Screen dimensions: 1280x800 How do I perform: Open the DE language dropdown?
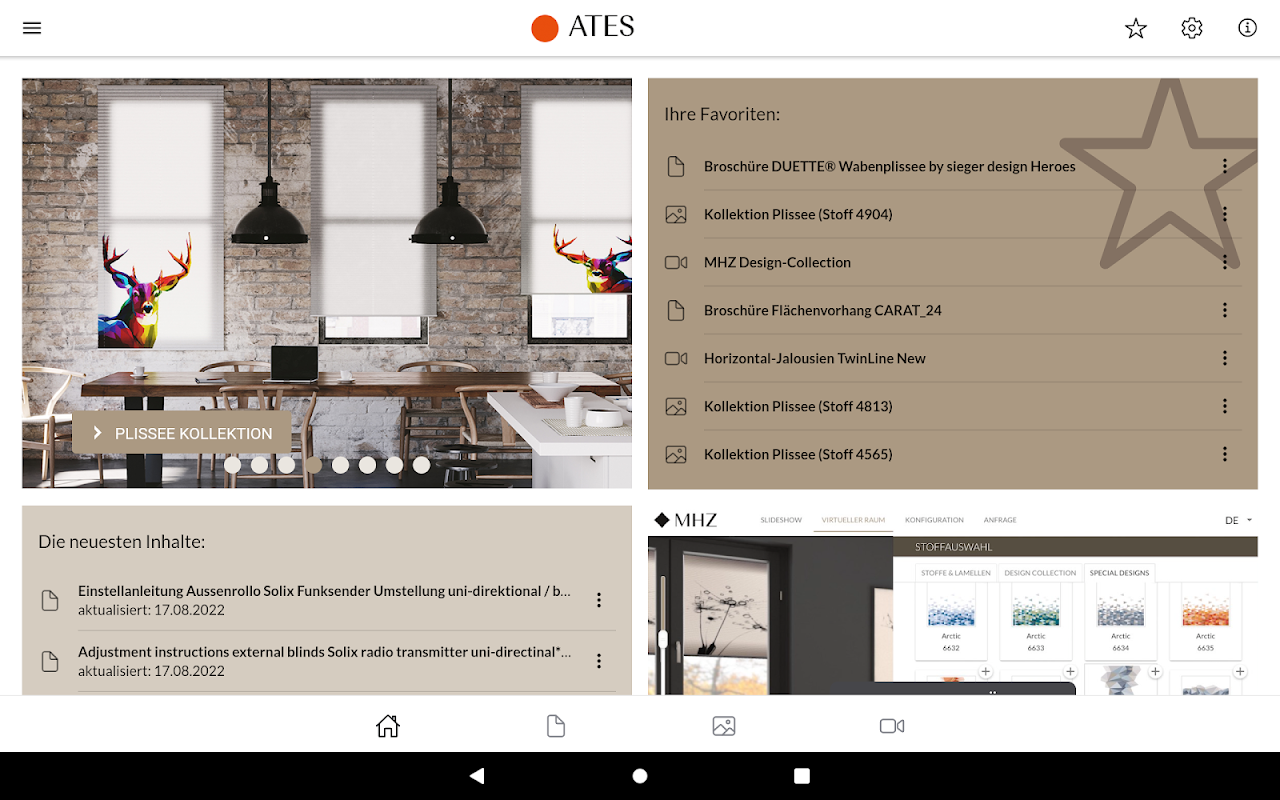coord(1238,521)
